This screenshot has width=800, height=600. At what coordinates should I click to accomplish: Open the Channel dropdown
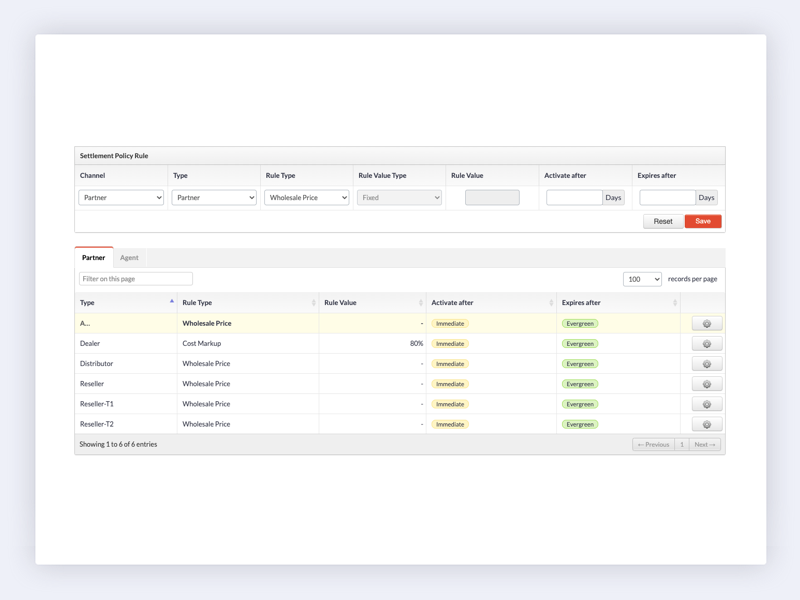pos(121,197)
